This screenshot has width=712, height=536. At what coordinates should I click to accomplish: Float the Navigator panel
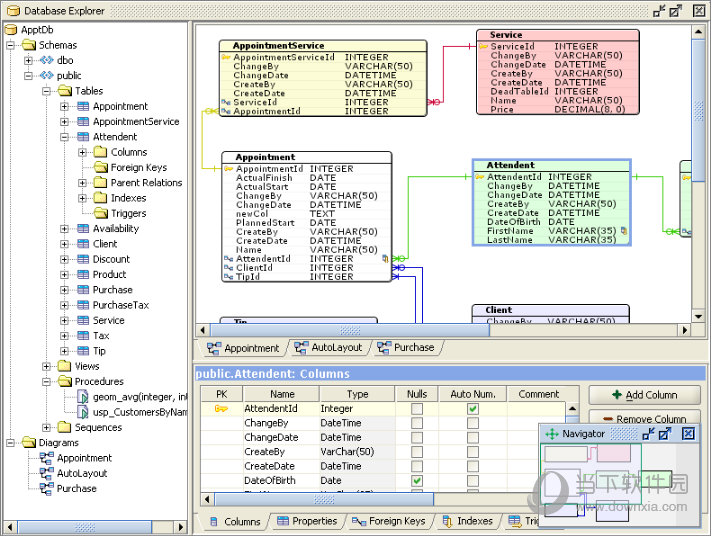[665, 434]
